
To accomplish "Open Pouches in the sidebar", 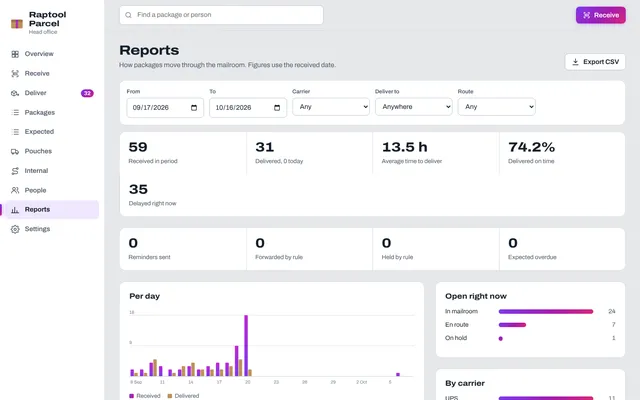I will 38,151.
